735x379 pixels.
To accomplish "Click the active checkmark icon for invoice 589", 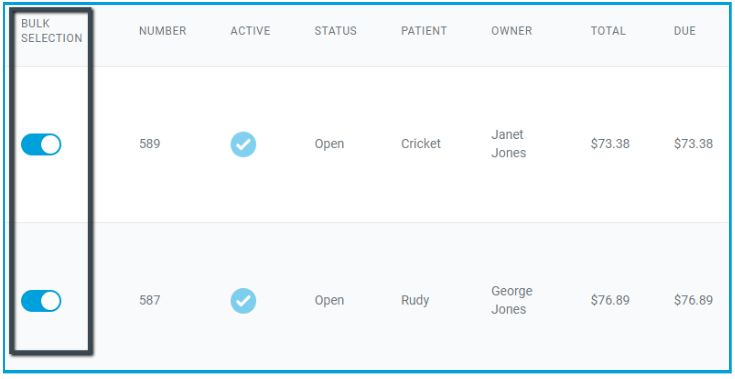I will click(x=243, y=144).
